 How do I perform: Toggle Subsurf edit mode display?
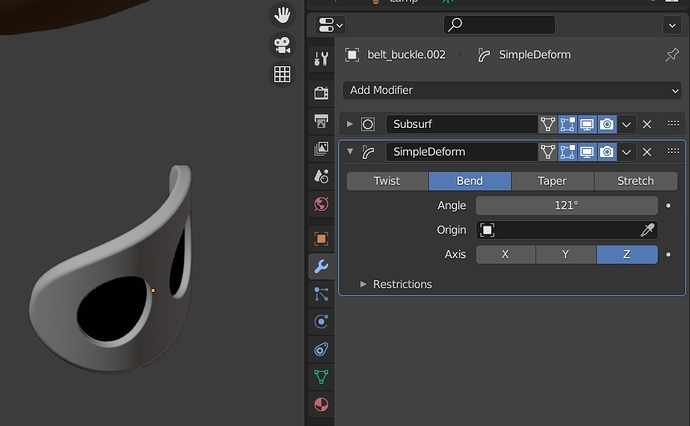(x=568, y=125)
